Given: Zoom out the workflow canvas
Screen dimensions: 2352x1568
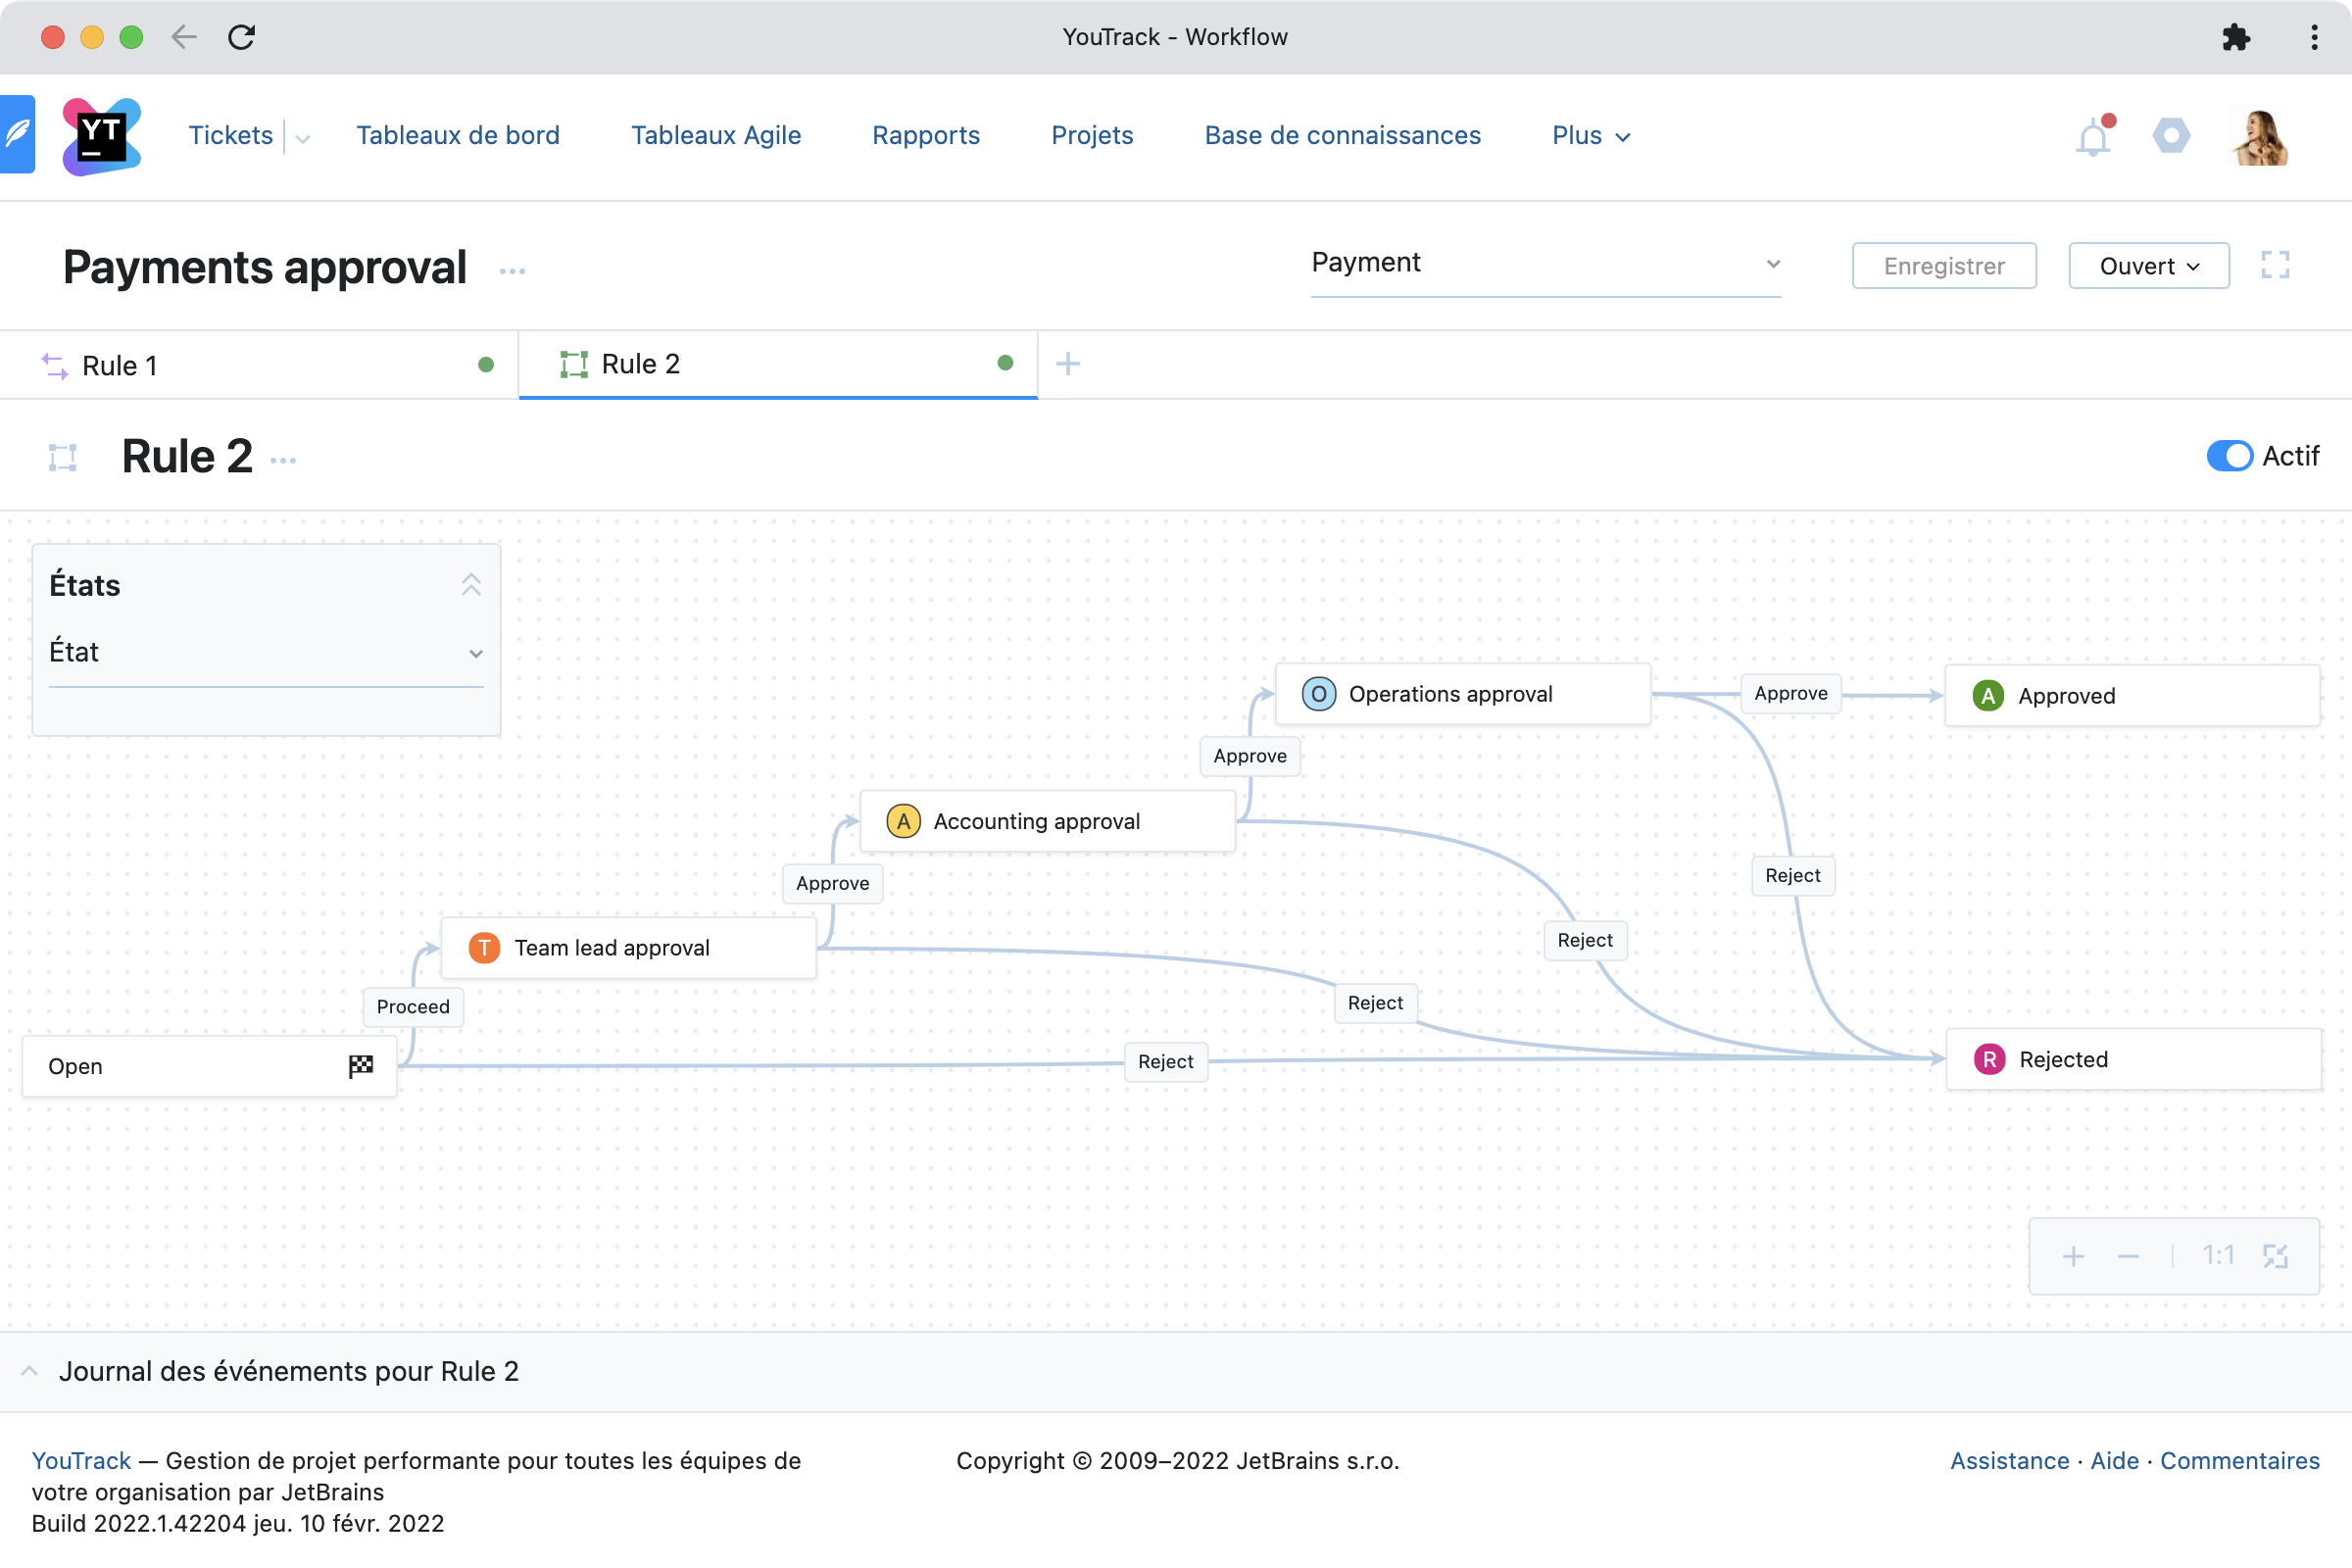Looking at the screenshot, I should tap(2128, 1256).
